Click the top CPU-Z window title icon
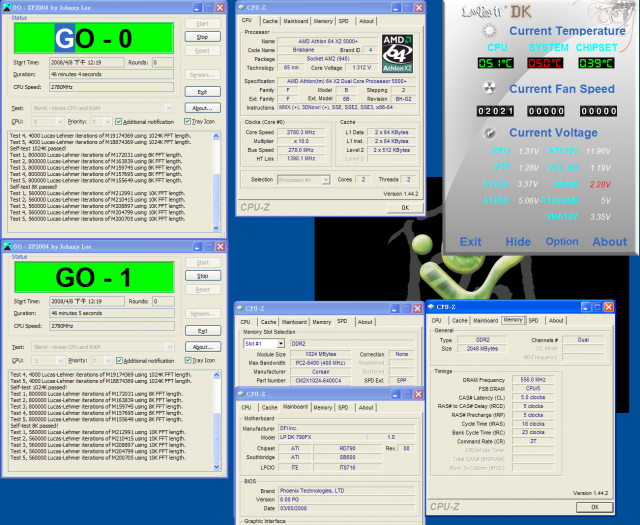Screen dimensions: 640x525 coord(241,7)
